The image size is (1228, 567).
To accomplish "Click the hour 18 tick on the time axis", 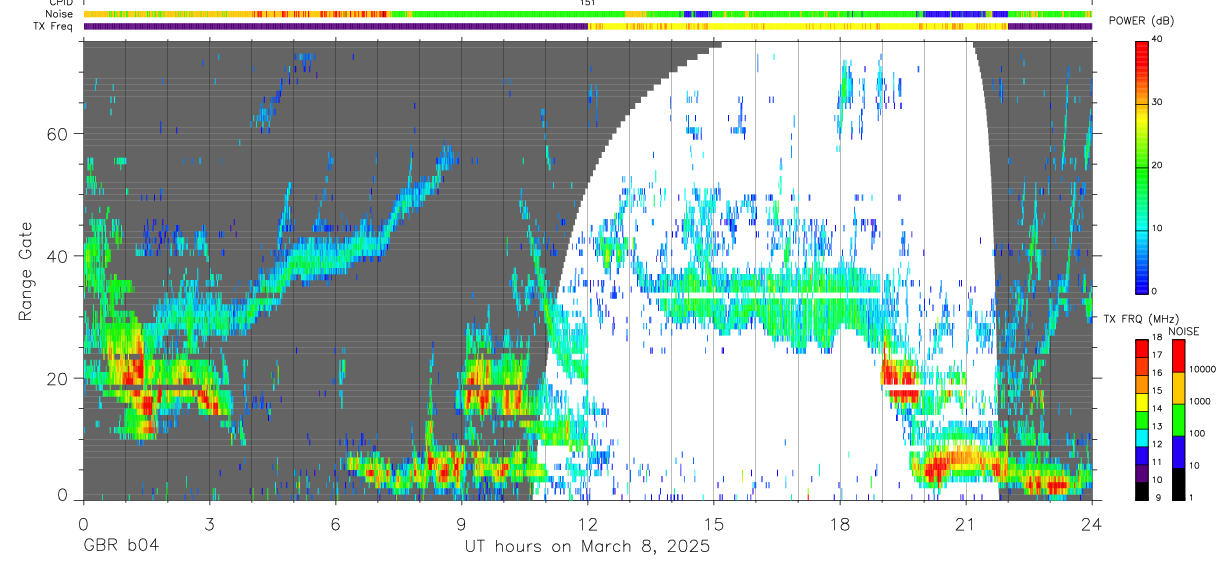I will [x=840, y=522].
